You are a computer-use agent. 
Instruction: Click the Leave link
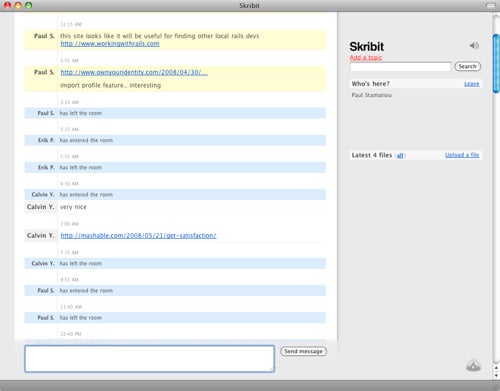point(472,84)
